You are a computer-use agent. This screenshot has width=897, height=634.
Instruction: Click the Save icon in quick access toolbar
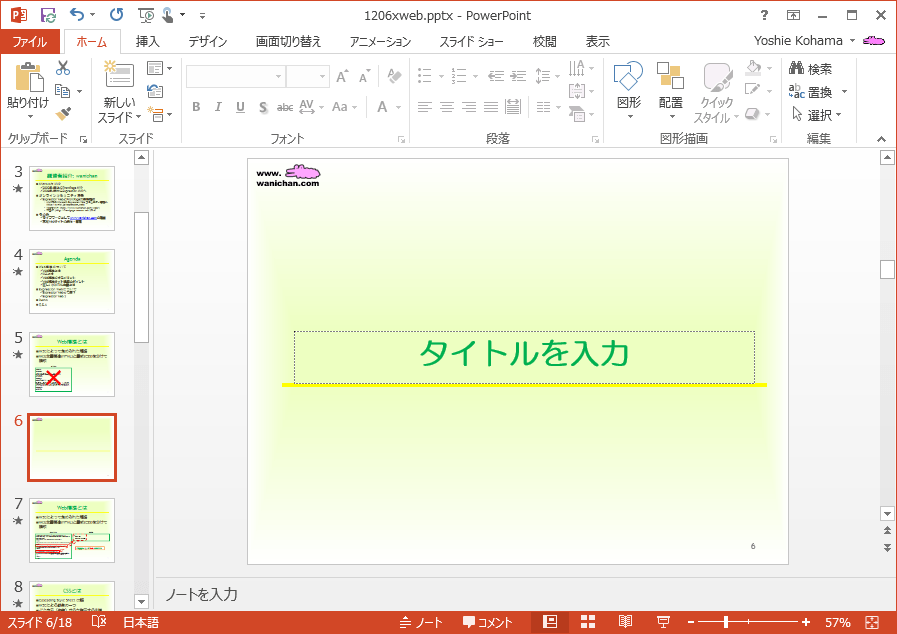(48, 15)
